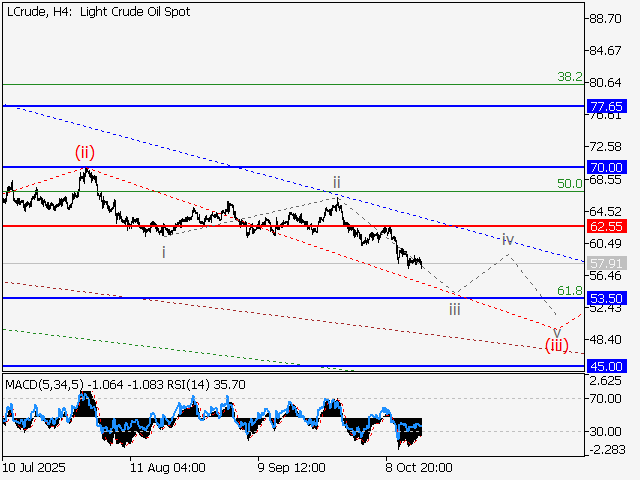Click the gray wave i label
This screenshot has width=640, height=480.
(164, 252)
